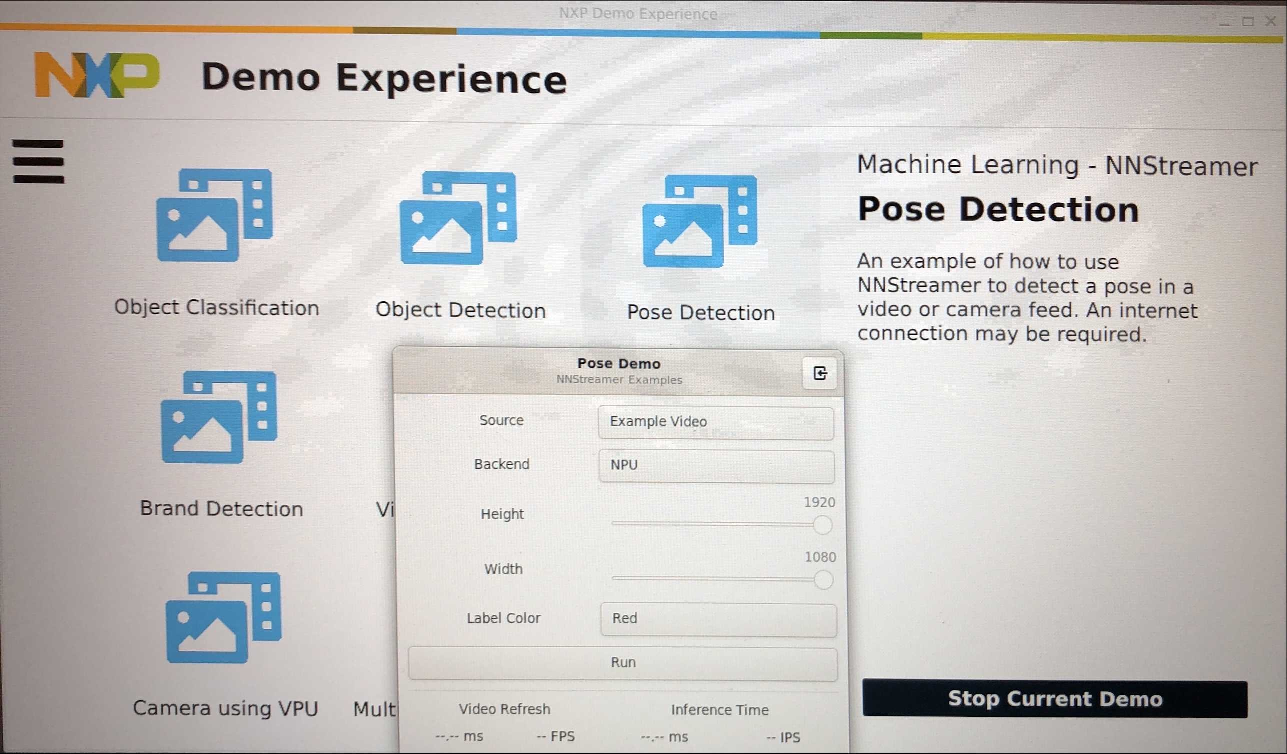
Task: Select the Pose Detection demo icon
Action: [699, 222]
